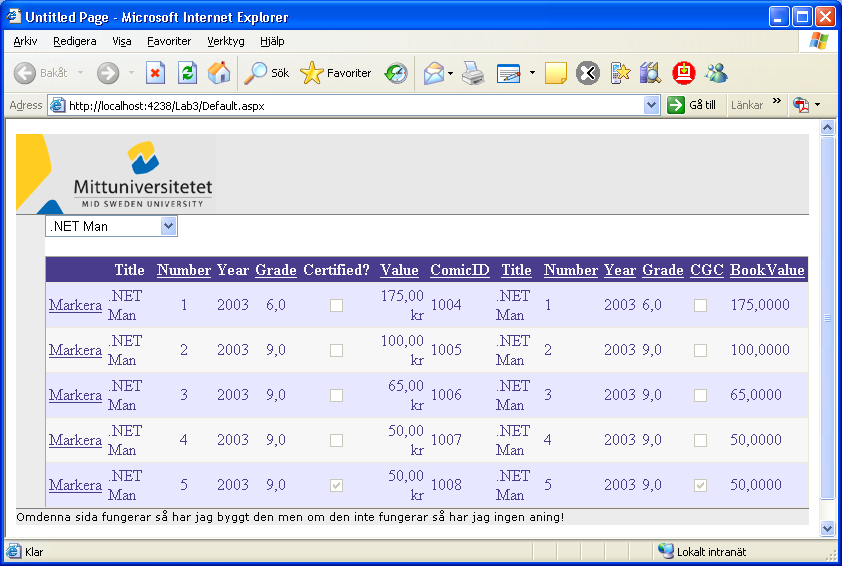842x566 pixels.
Task: Open the Hjälp menu
Action: (272, 41)
